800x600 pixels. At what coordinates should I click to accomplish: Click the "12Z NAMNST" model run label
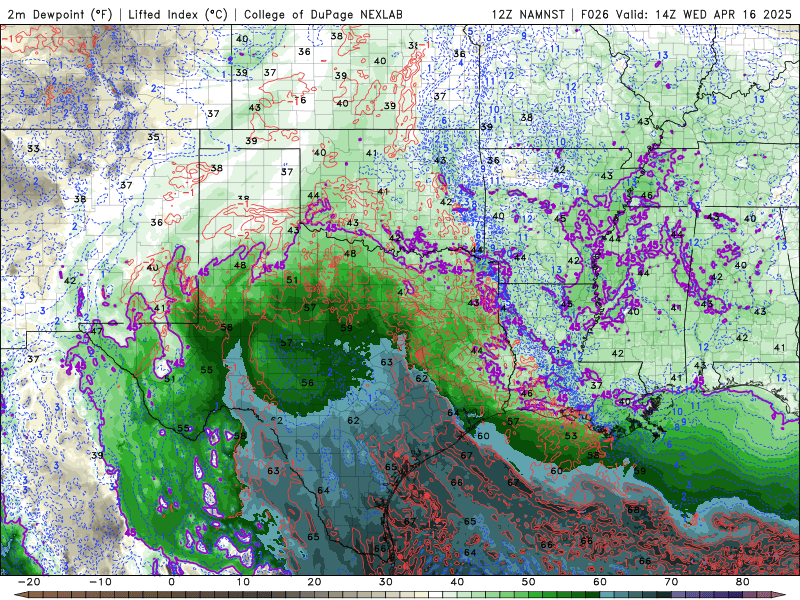coord(528,14)
